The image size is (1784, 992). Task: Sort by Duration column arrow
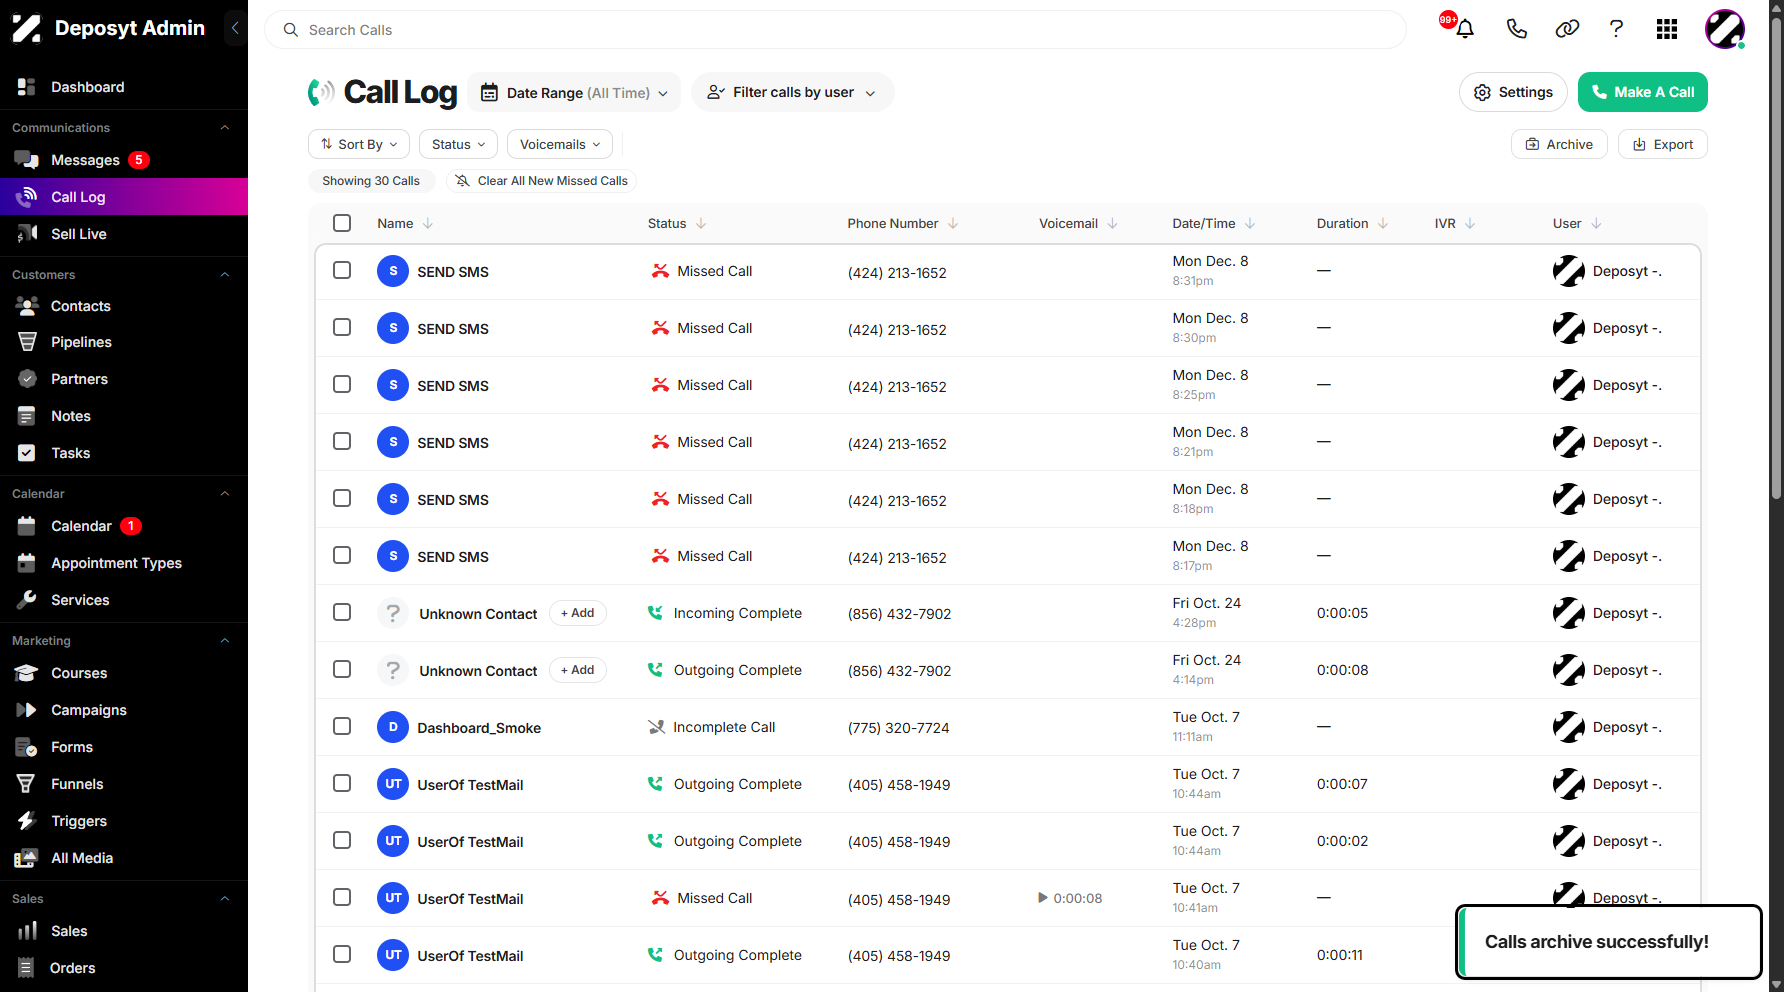(x=1383, y=223)
